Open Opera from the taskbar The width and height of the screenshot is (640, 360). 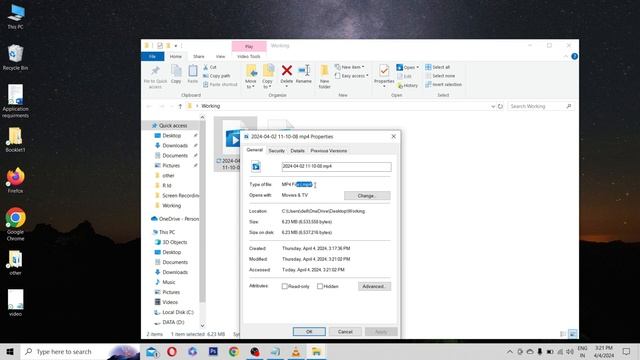coord(172,351)
